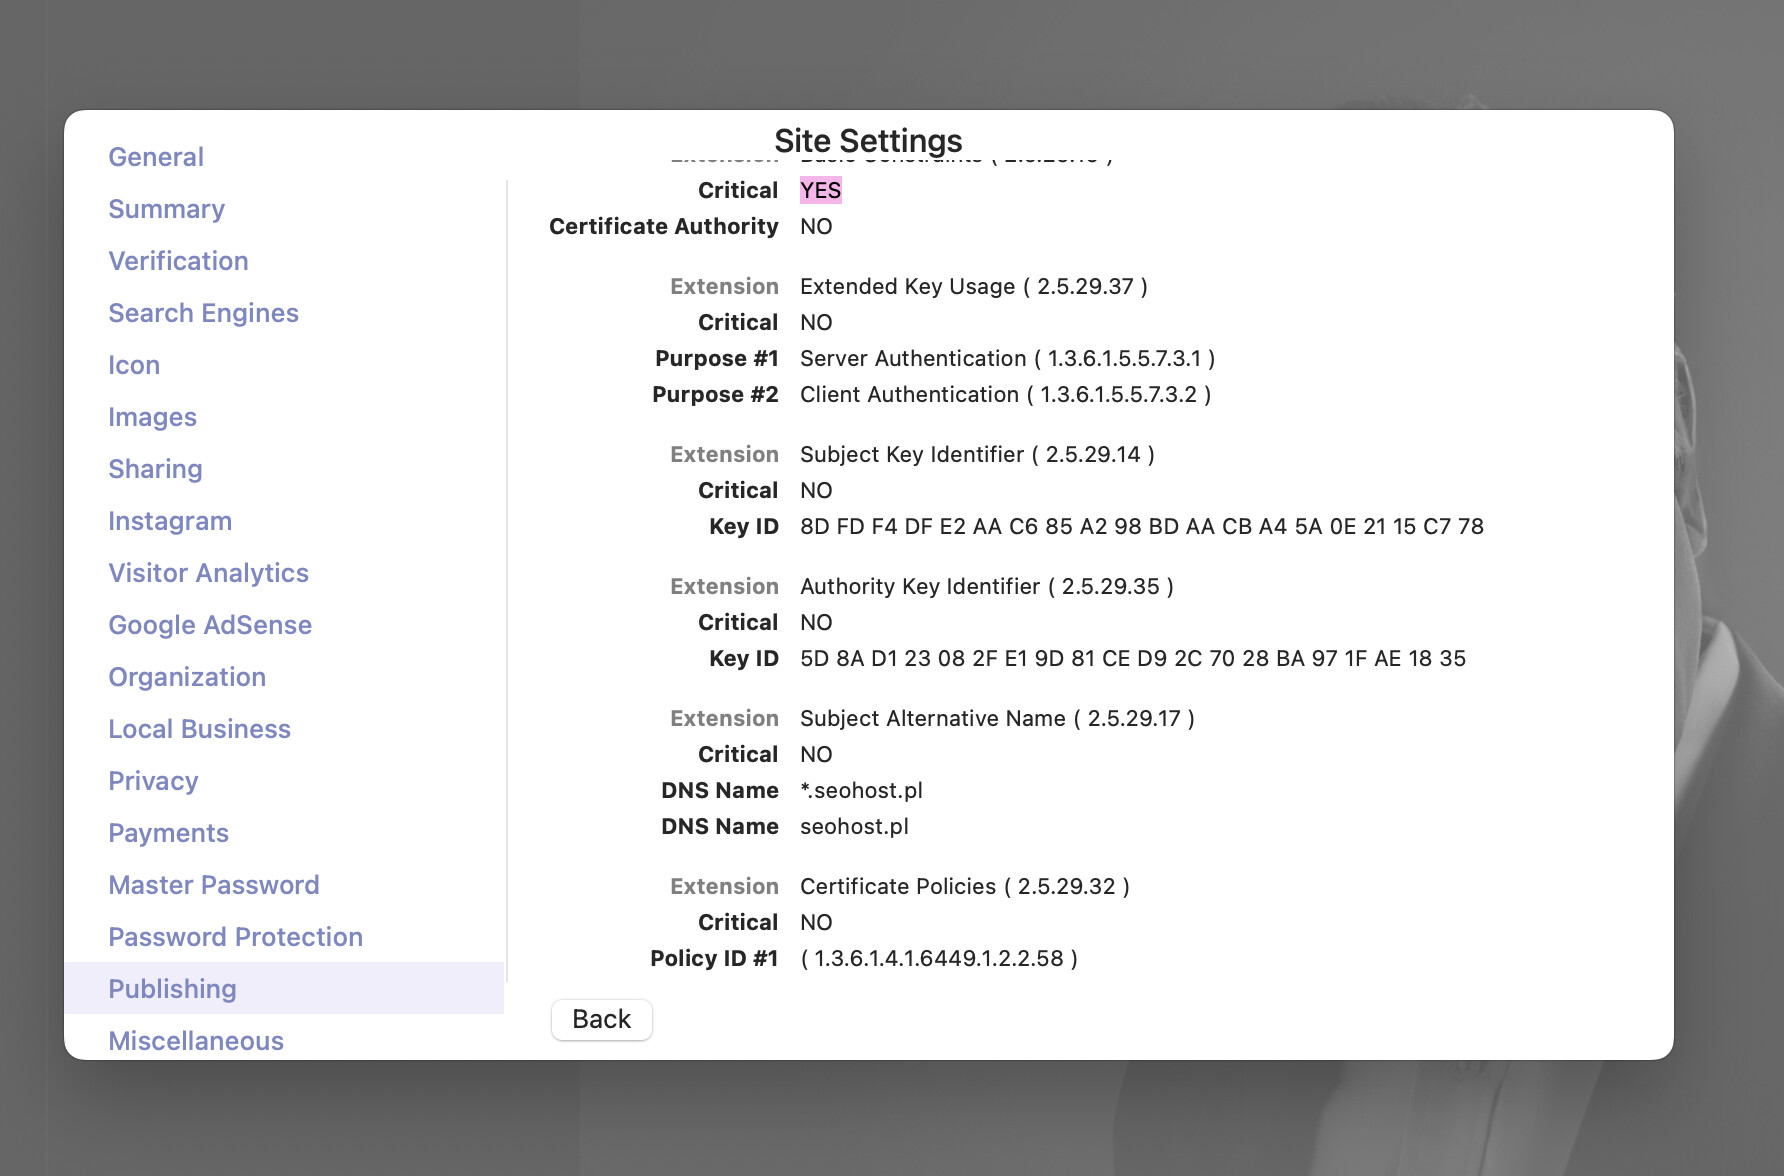The image size is (1784, 1176).
Task: Select Visitor Analytics in sidebar
Action: pos(208,573)
